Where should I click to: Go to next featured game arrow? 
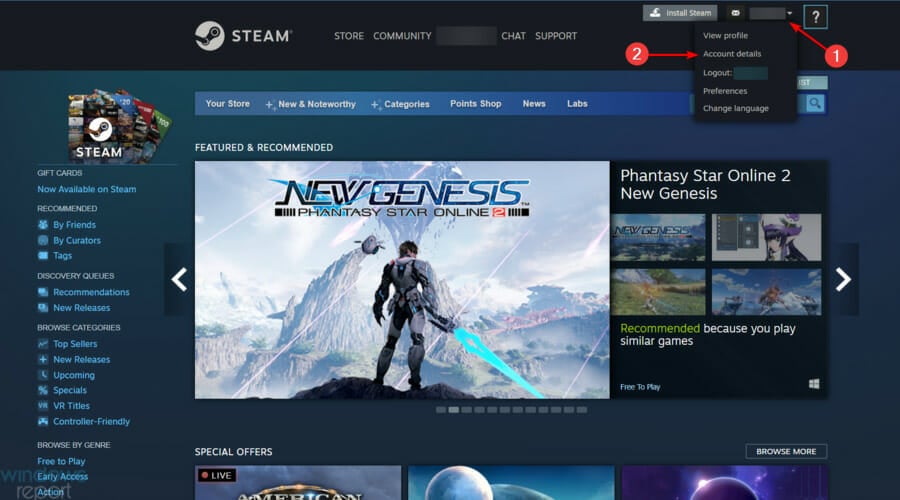coord(843,280)
